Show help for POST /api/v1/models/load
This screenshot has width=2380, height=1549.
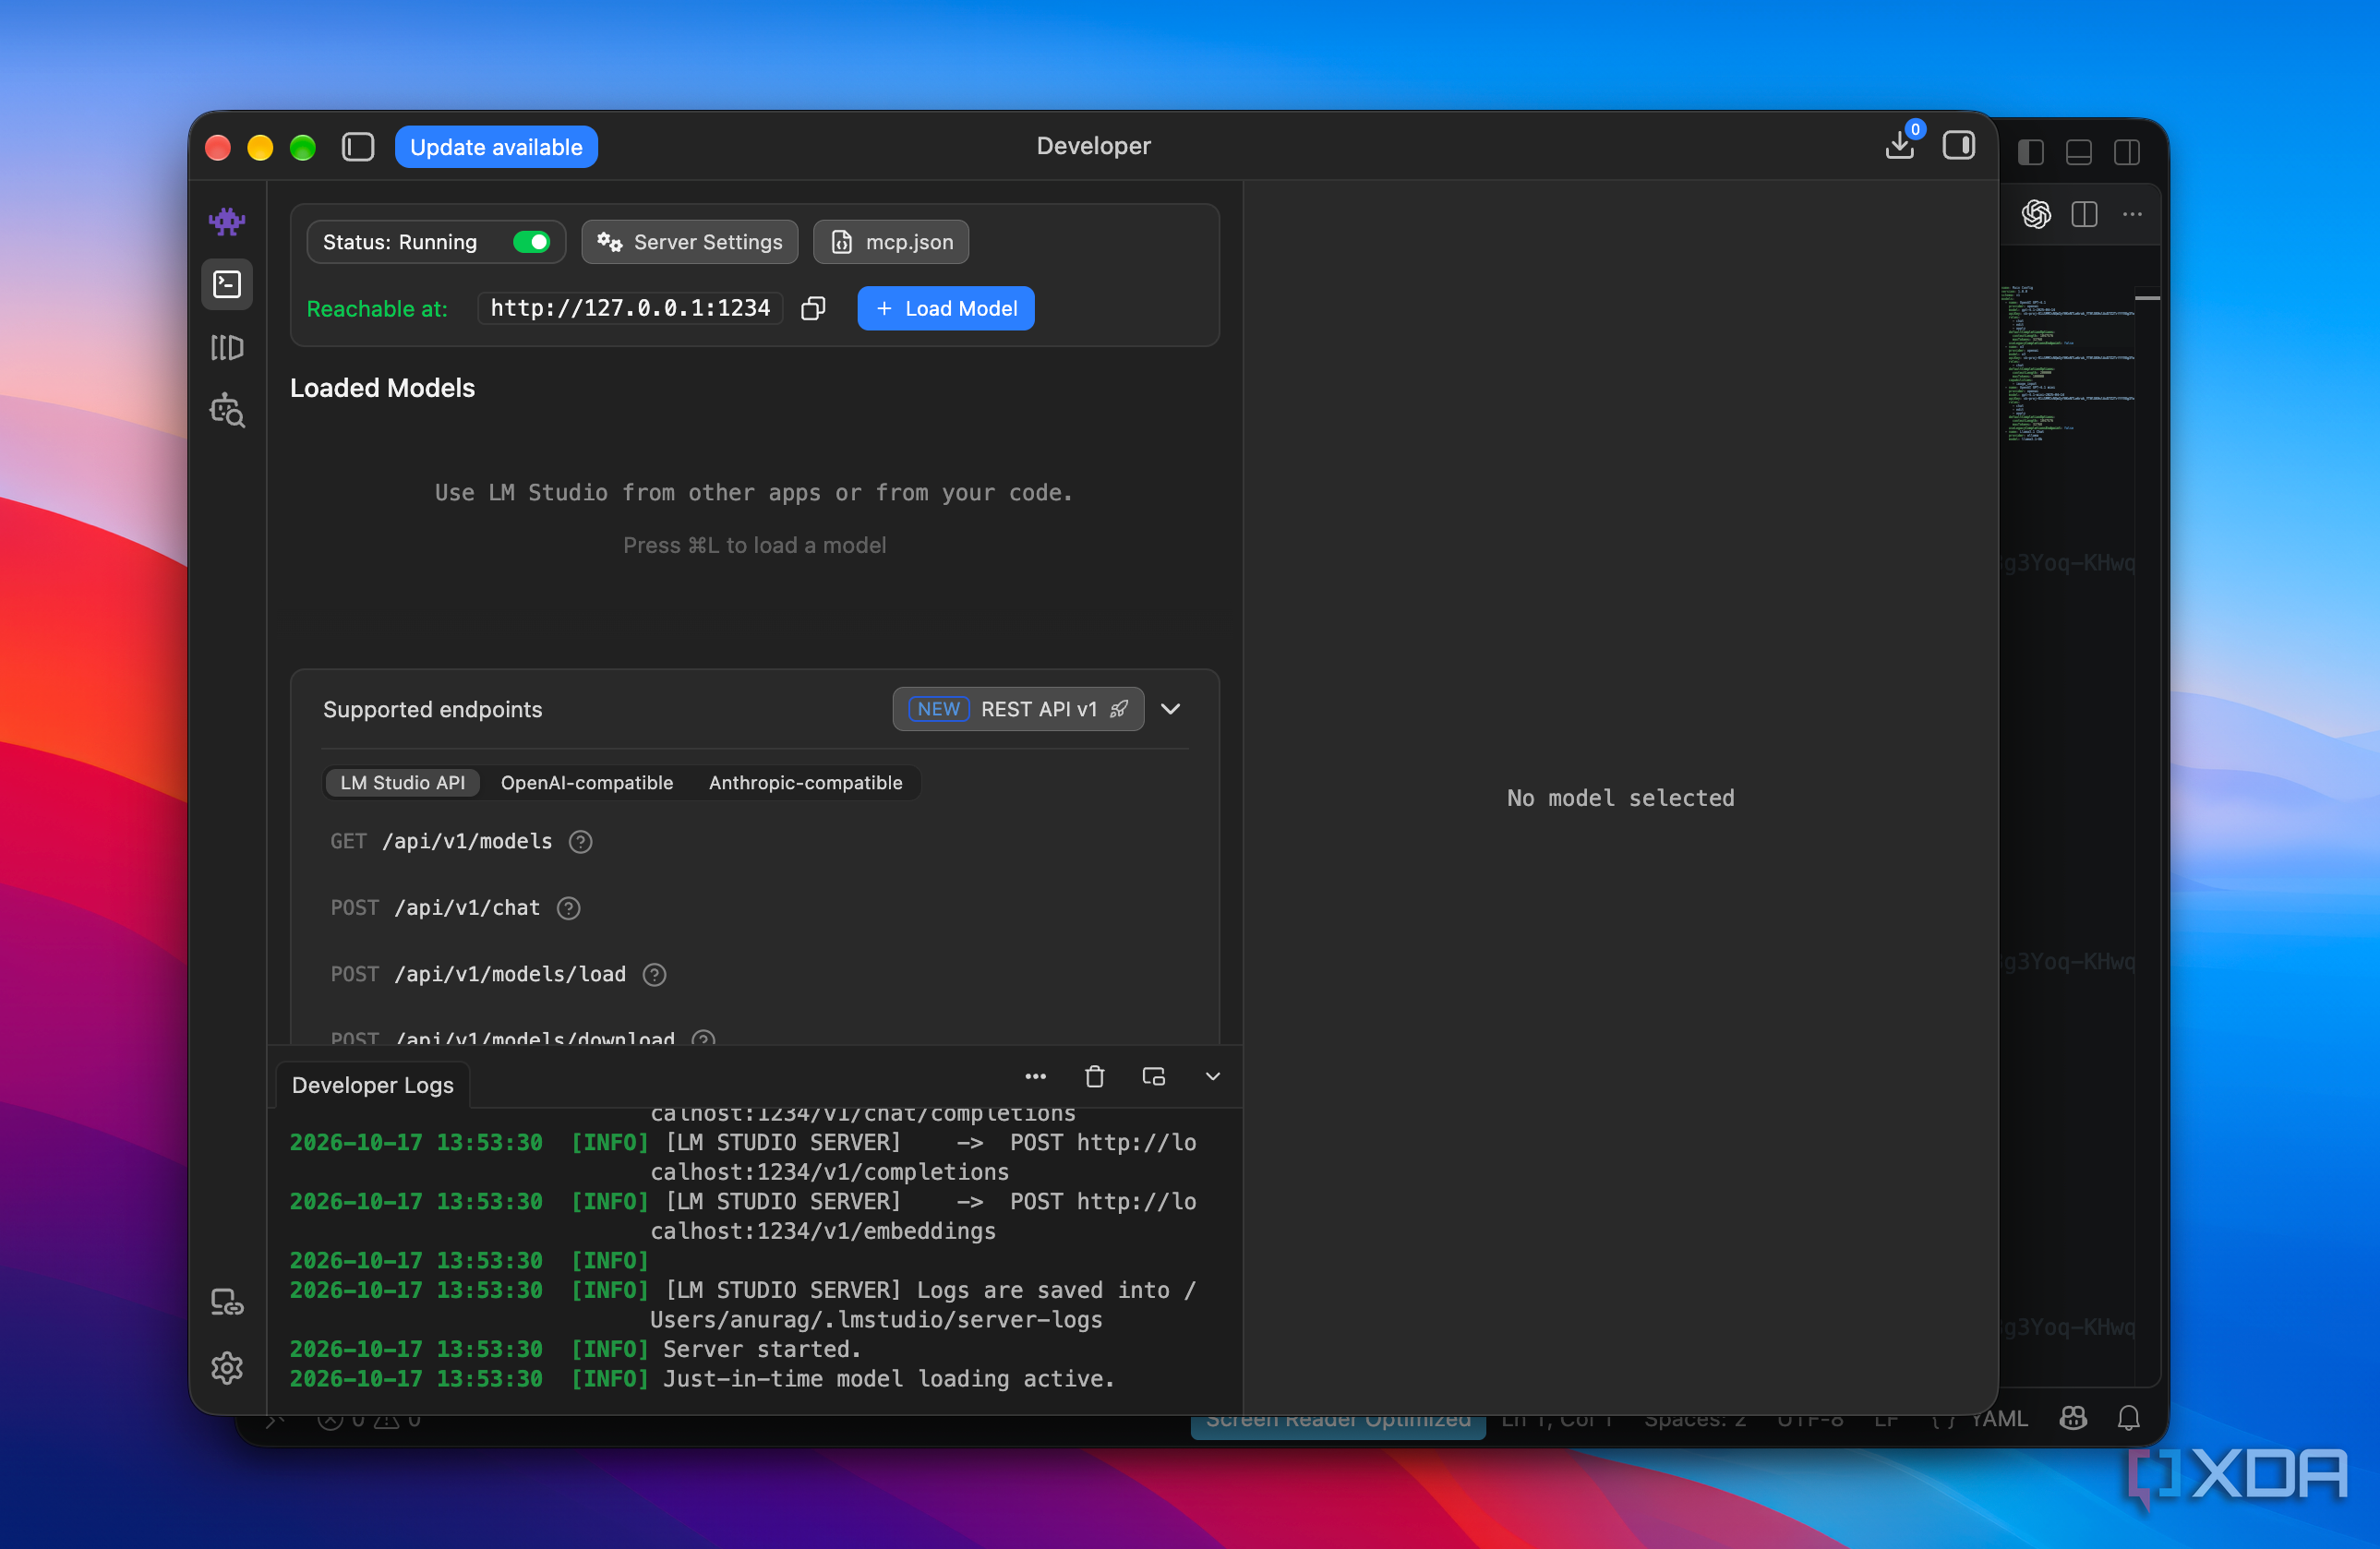point(654,975)
